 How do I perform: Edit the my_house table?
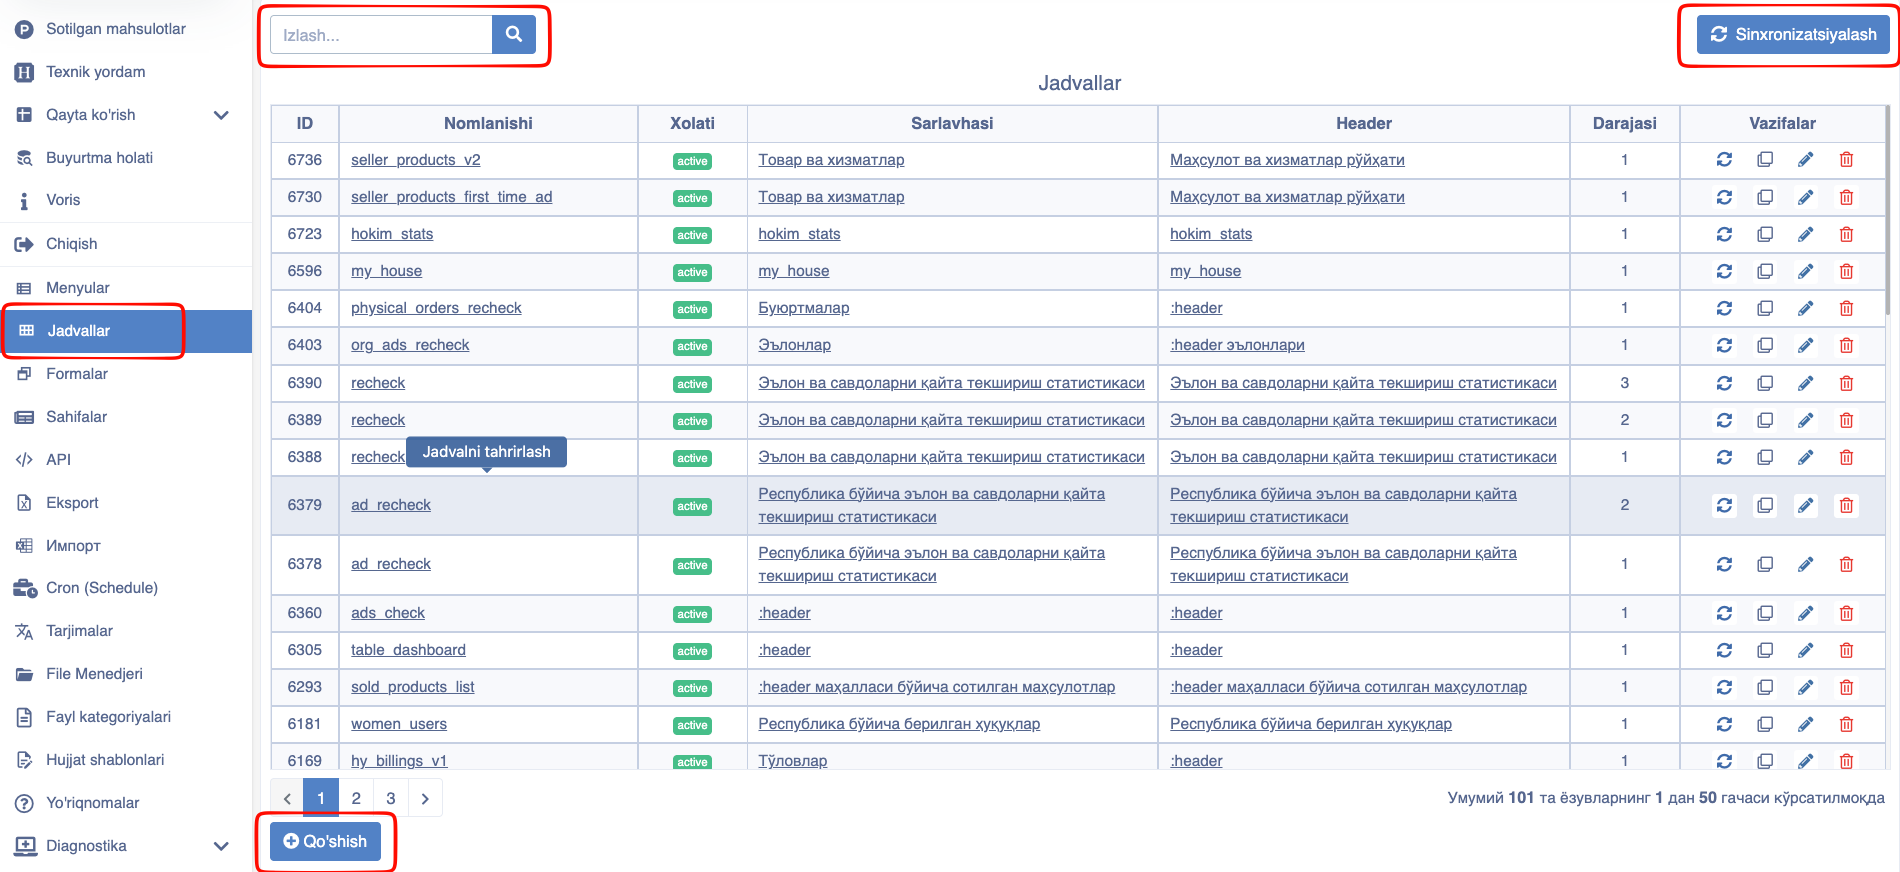1805,271
